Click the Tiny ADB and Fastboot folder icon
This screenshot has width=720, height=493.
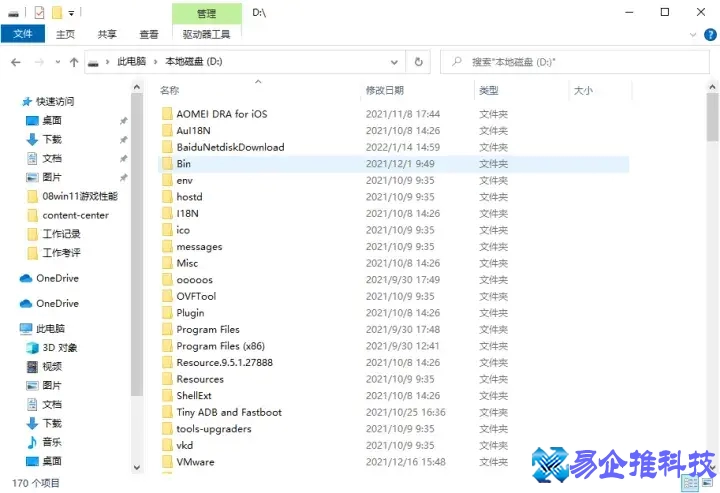(x=167, y=412)
